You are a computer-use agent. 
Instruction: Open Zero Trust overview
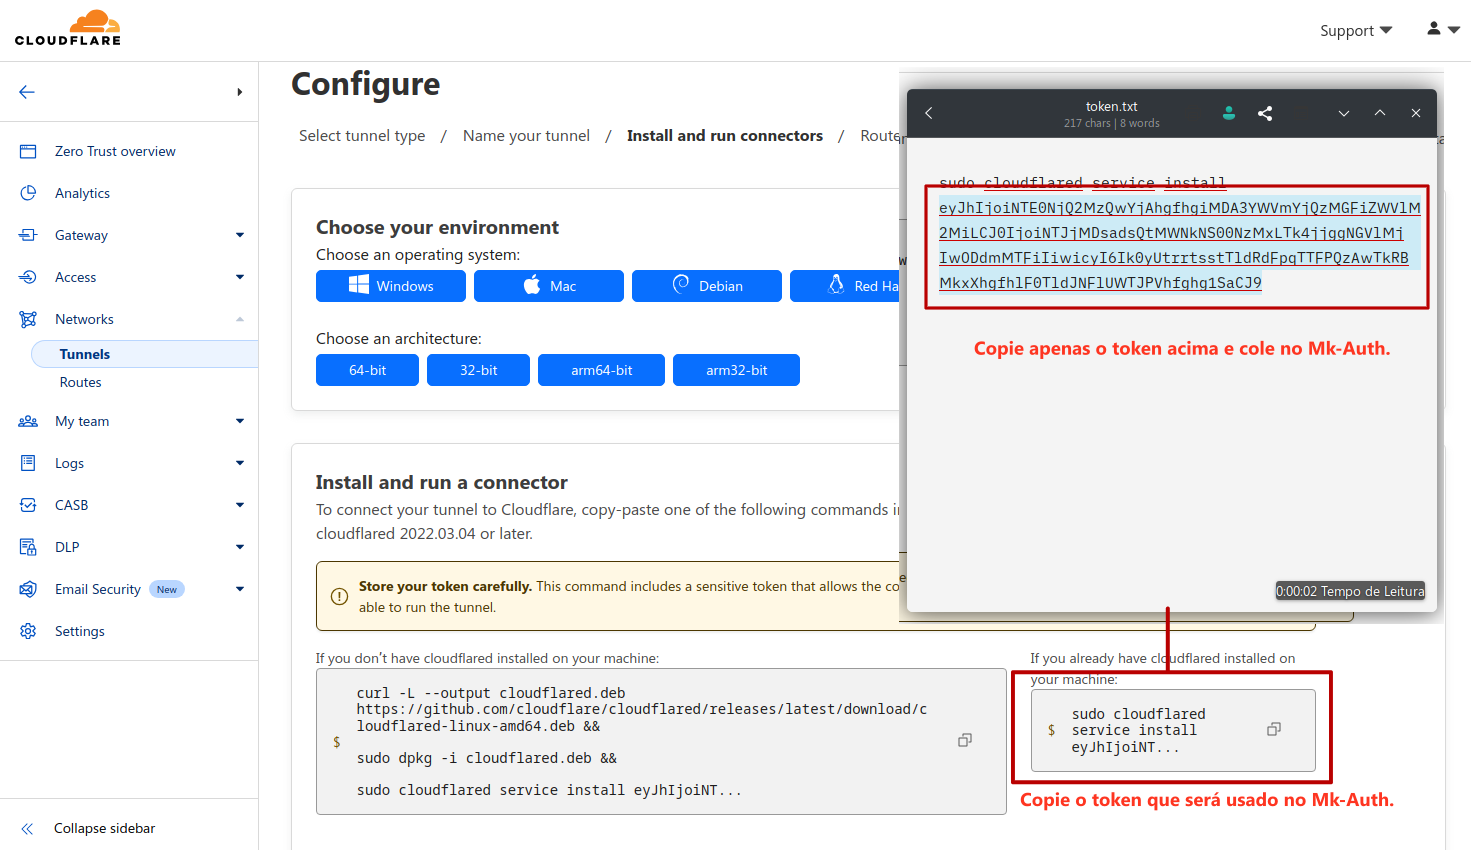click(115, 151)
